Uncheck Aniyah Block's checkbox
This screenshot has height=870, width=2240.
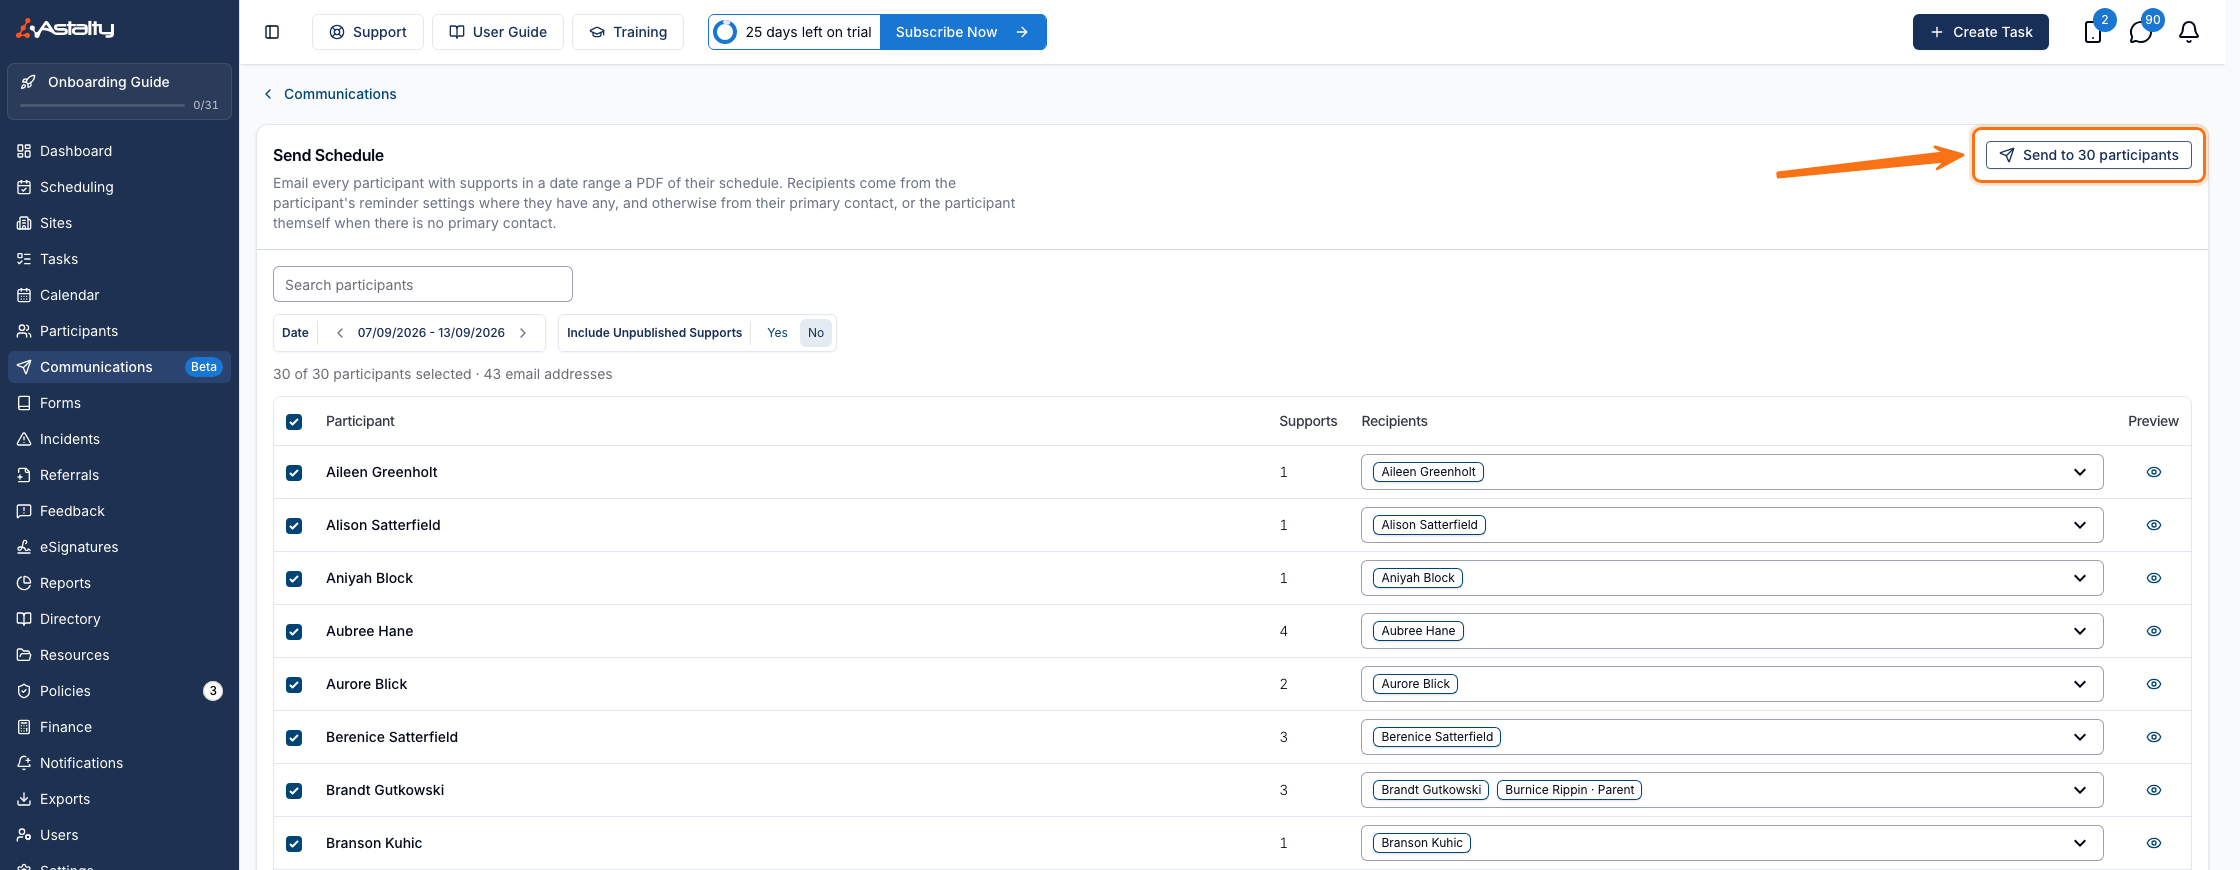pyautogui.click(x=294, y=579)
